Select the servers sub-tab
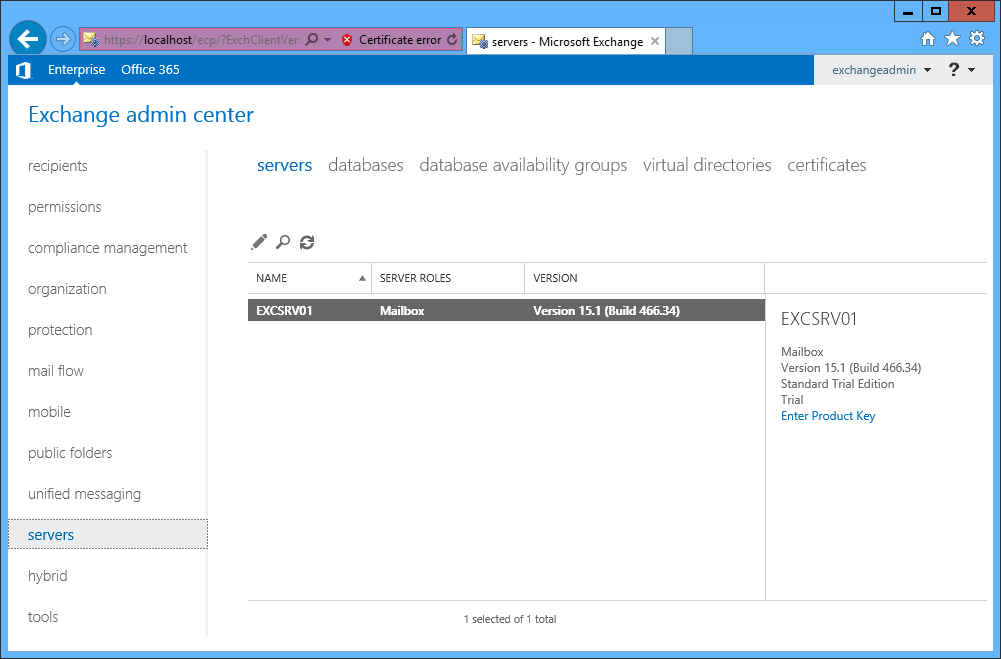The image size is (1001, 659). coord(284,165)
